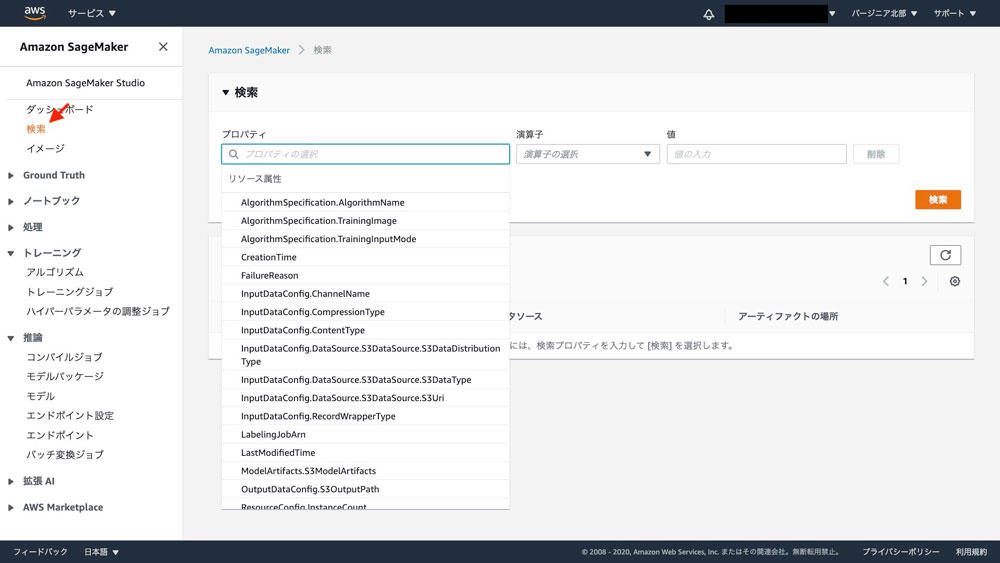Open the エンドポイント page
Viewport: 1000px width, 563px height.
pyautogui.click(x=59, y=435)
